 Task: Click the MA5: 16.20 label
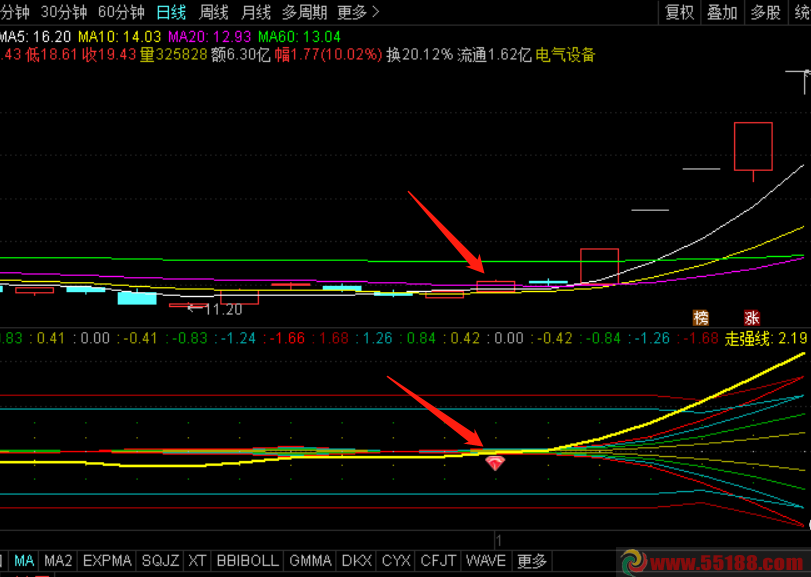pos(35,37)
